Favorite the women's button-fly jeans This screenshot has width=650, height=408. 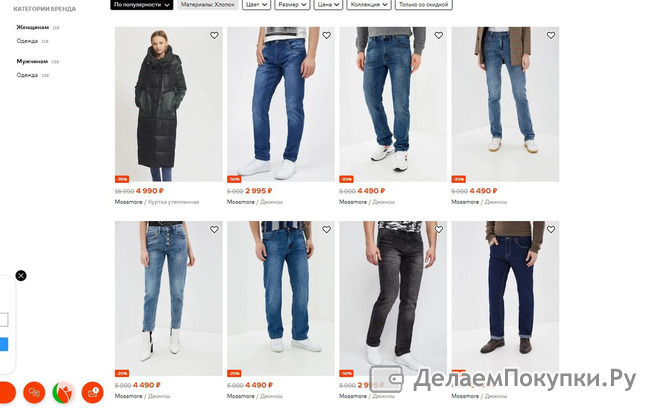[214, 229]
